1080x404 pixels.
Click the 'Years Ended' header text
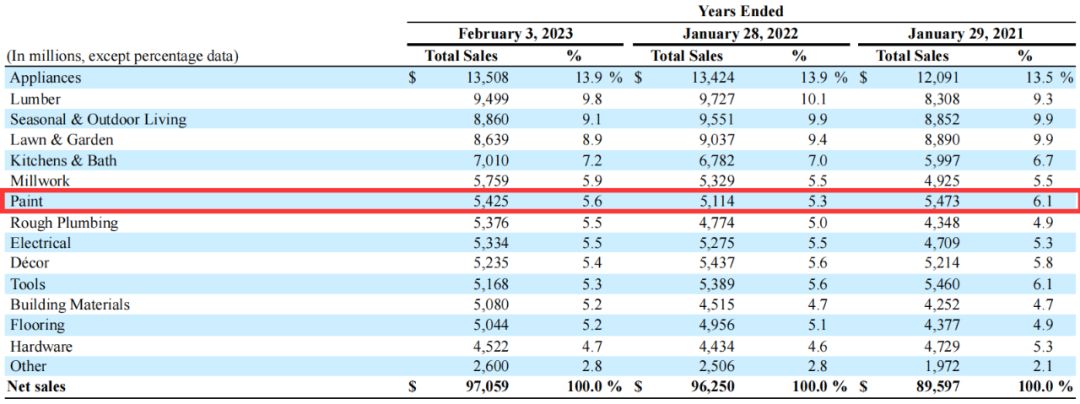tap(738, 11)
